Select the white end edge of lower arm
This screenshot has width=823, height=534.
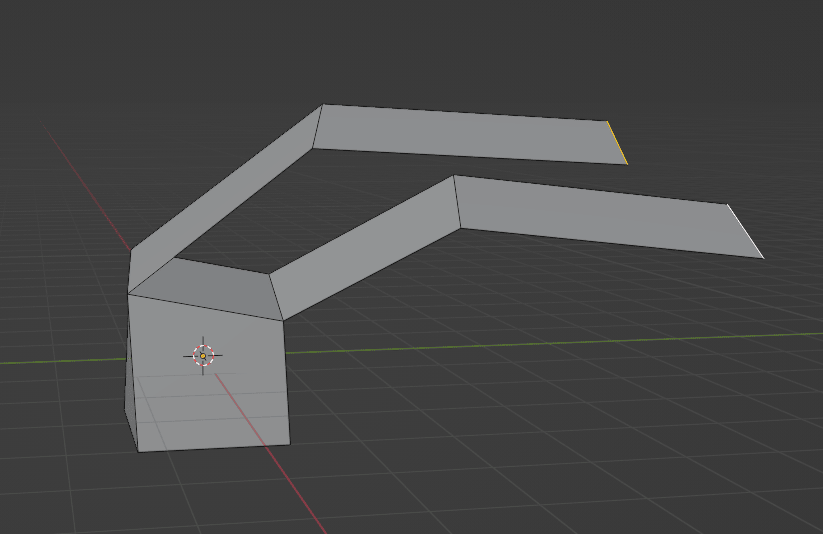coord(746,231)
